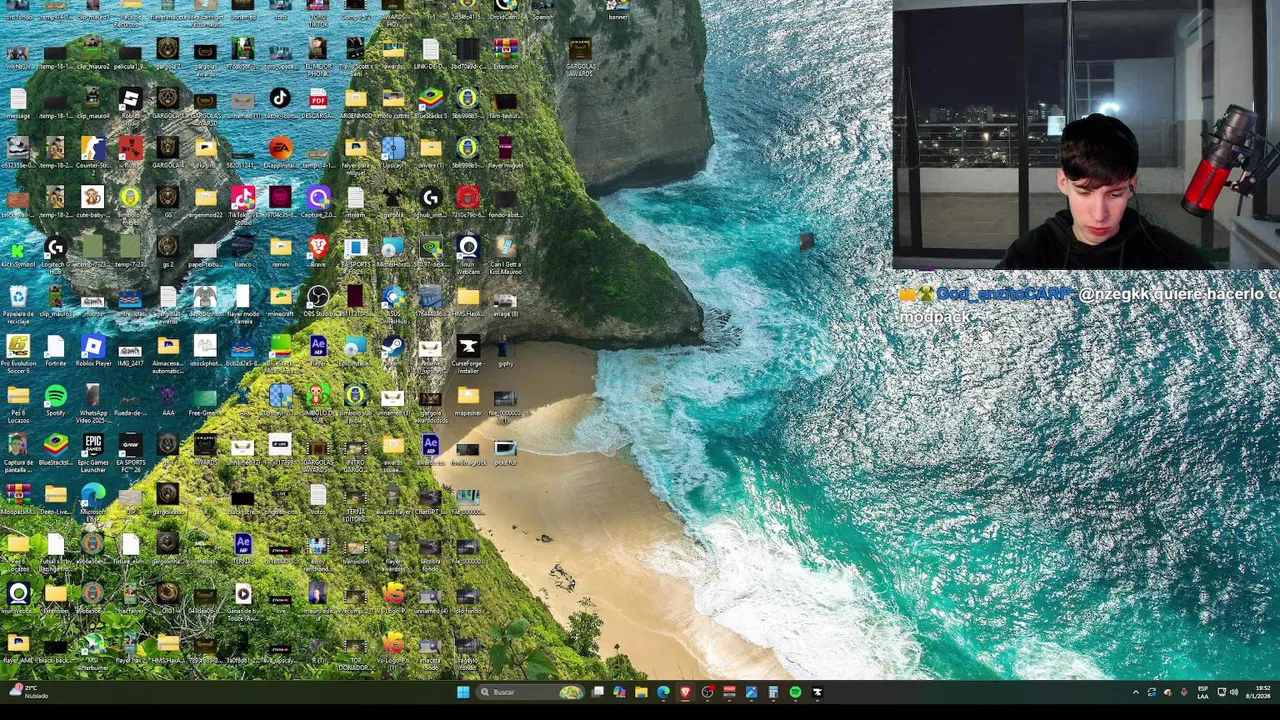
Task: Select the giphy file on the desktop
Action: coord(506,351)
